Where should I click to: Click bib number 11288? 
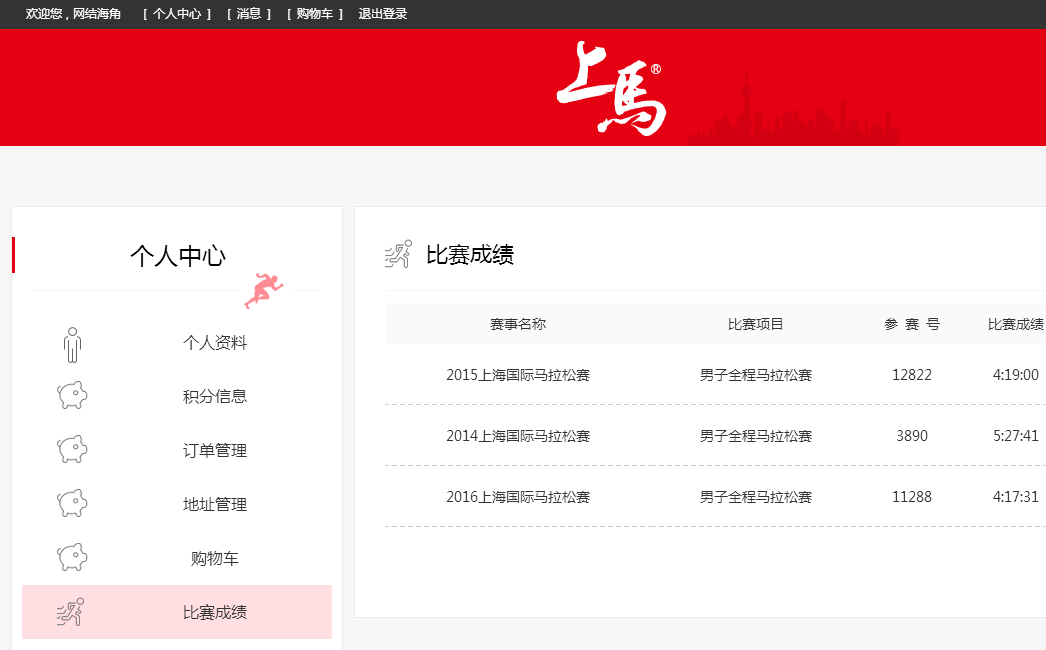912,497
